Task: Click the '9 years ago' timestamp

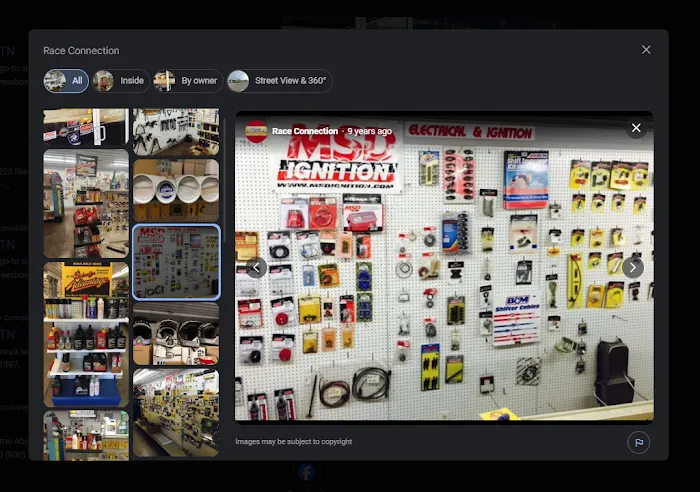Action: click(x=369, y=131)
